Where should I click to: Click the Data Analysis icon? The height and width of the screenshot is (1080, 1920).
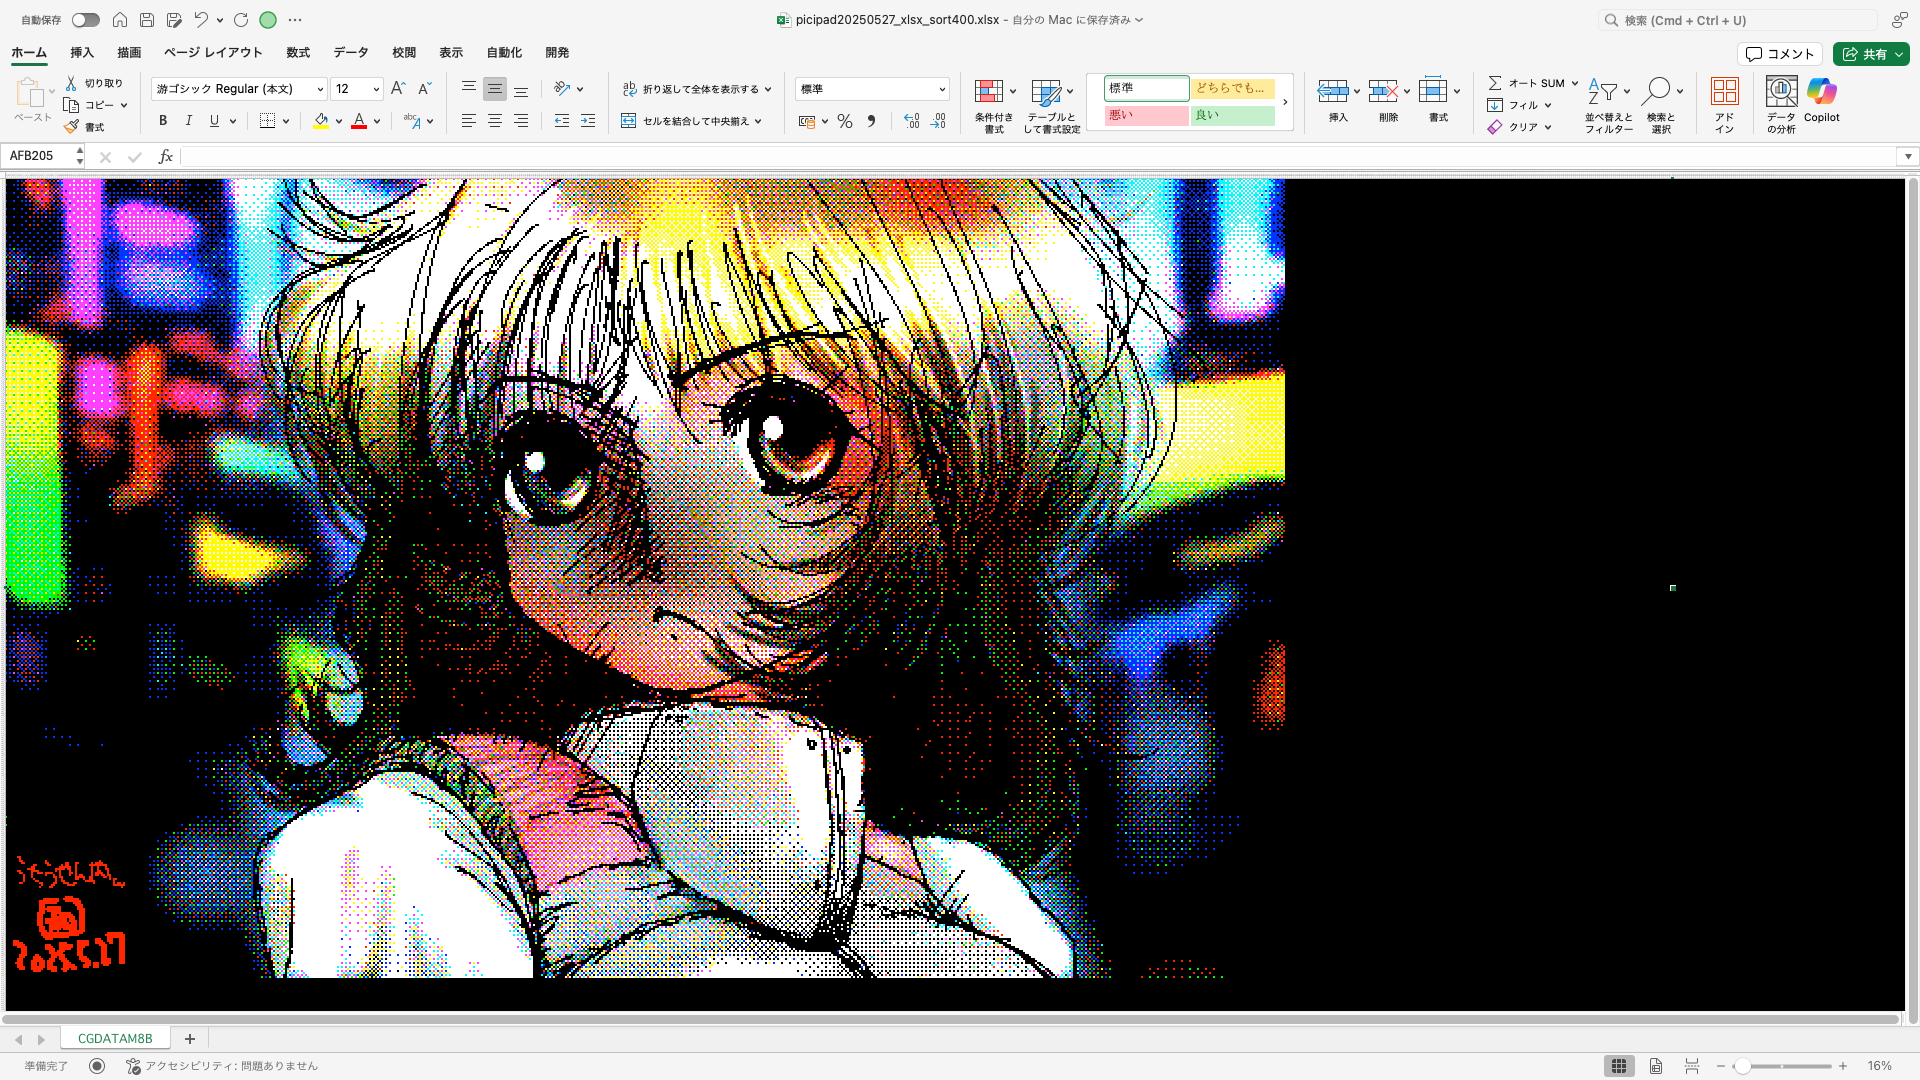(1781, 92)
